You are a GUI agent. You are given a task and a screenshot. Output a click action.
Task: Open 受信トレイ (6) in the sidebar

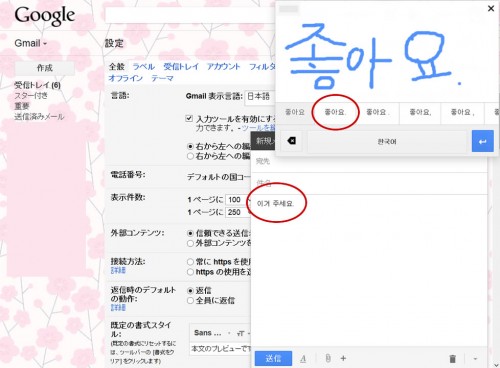37,85
